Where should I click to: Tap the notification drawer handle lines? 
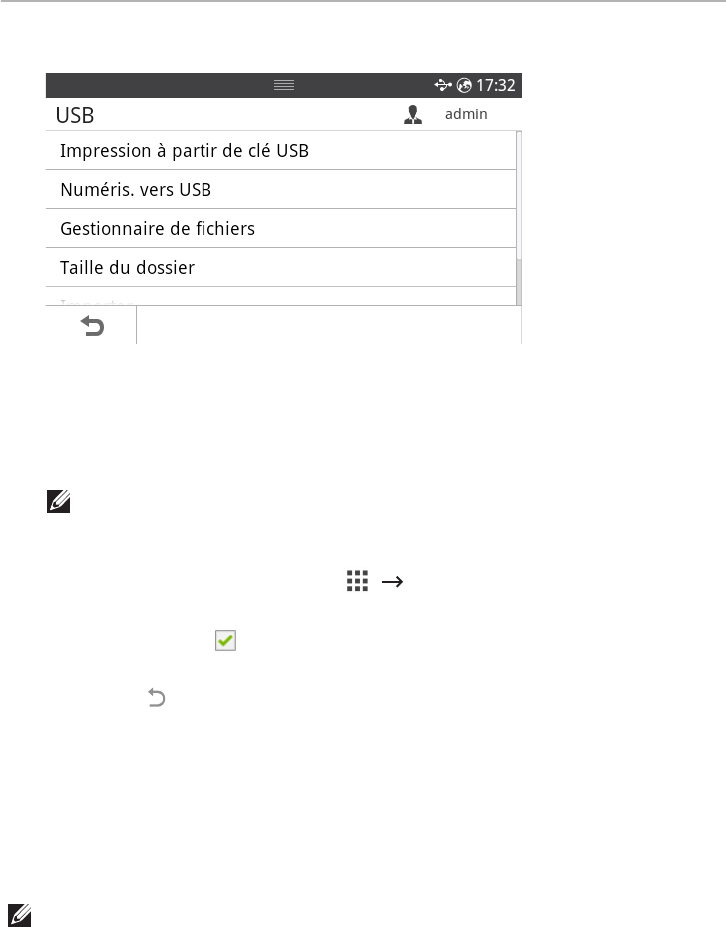pos(284,85)
